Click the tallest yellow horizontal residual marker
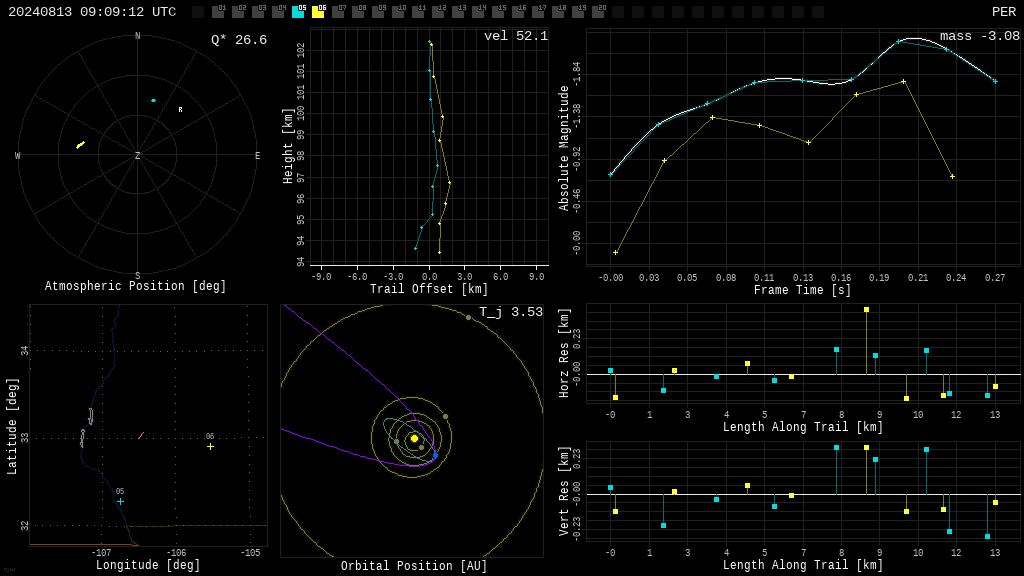1024x576 pixels. [x=866, y=310]
